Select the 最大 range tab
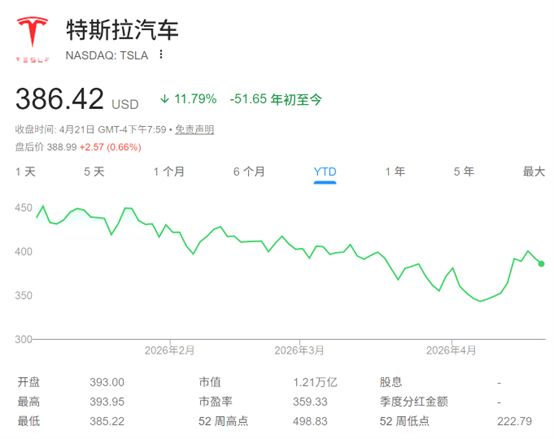554x439 pixels. click(534, 172)
